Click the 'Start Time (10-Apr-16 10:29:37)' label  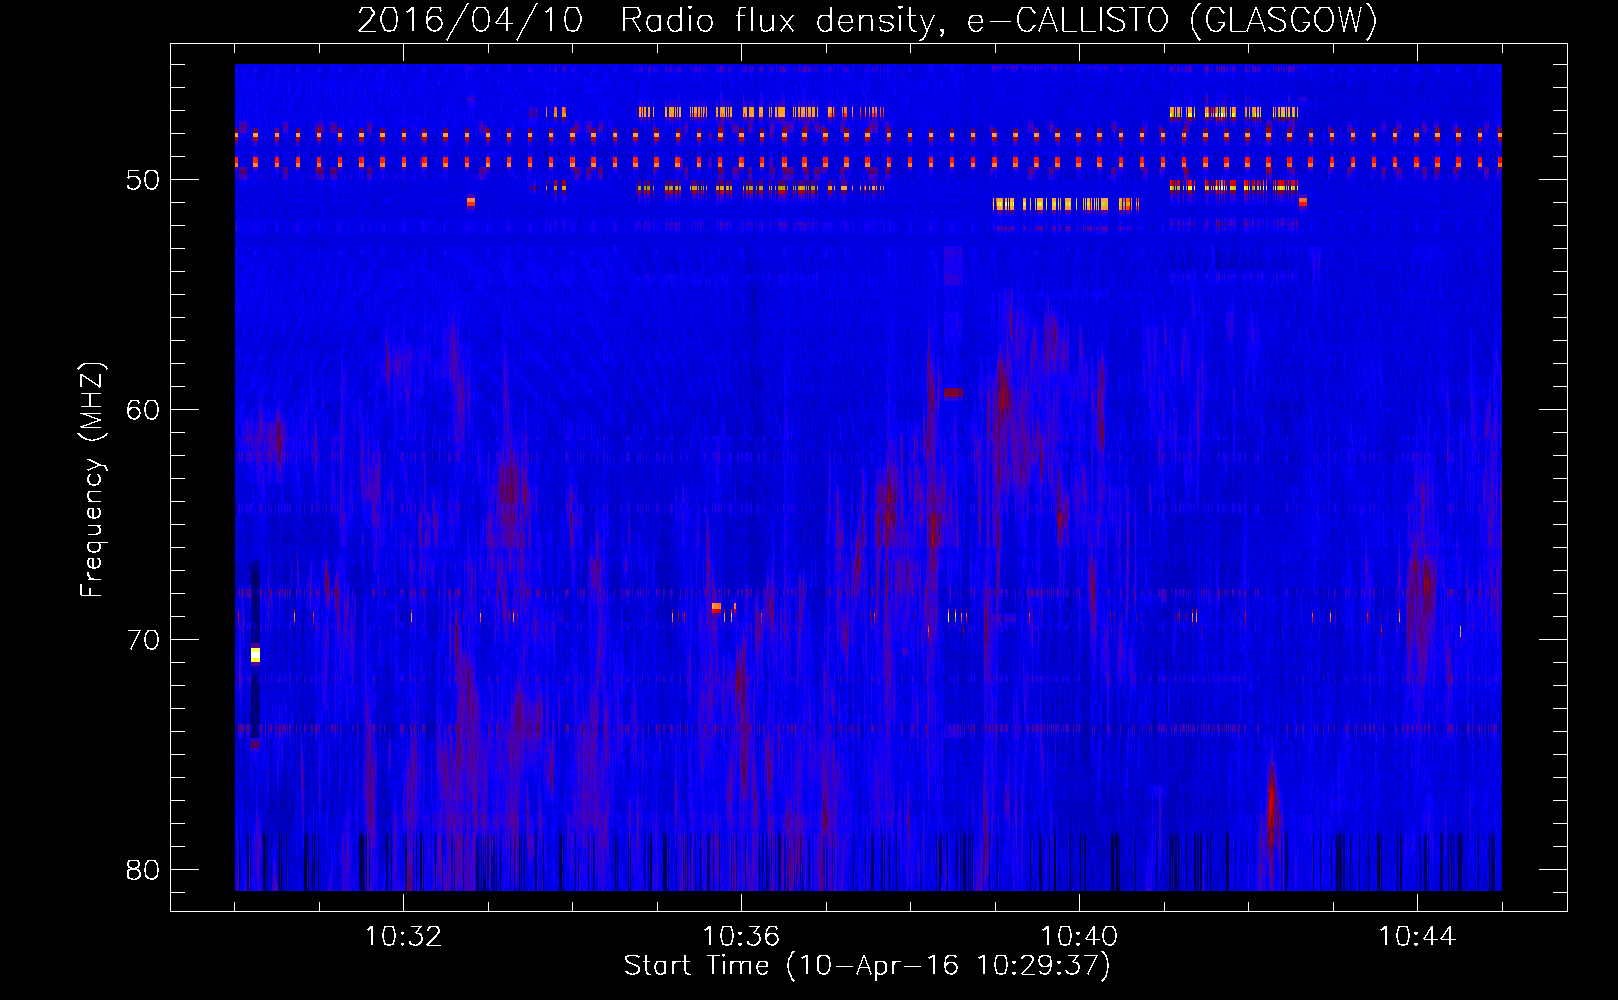click(867, 966)
